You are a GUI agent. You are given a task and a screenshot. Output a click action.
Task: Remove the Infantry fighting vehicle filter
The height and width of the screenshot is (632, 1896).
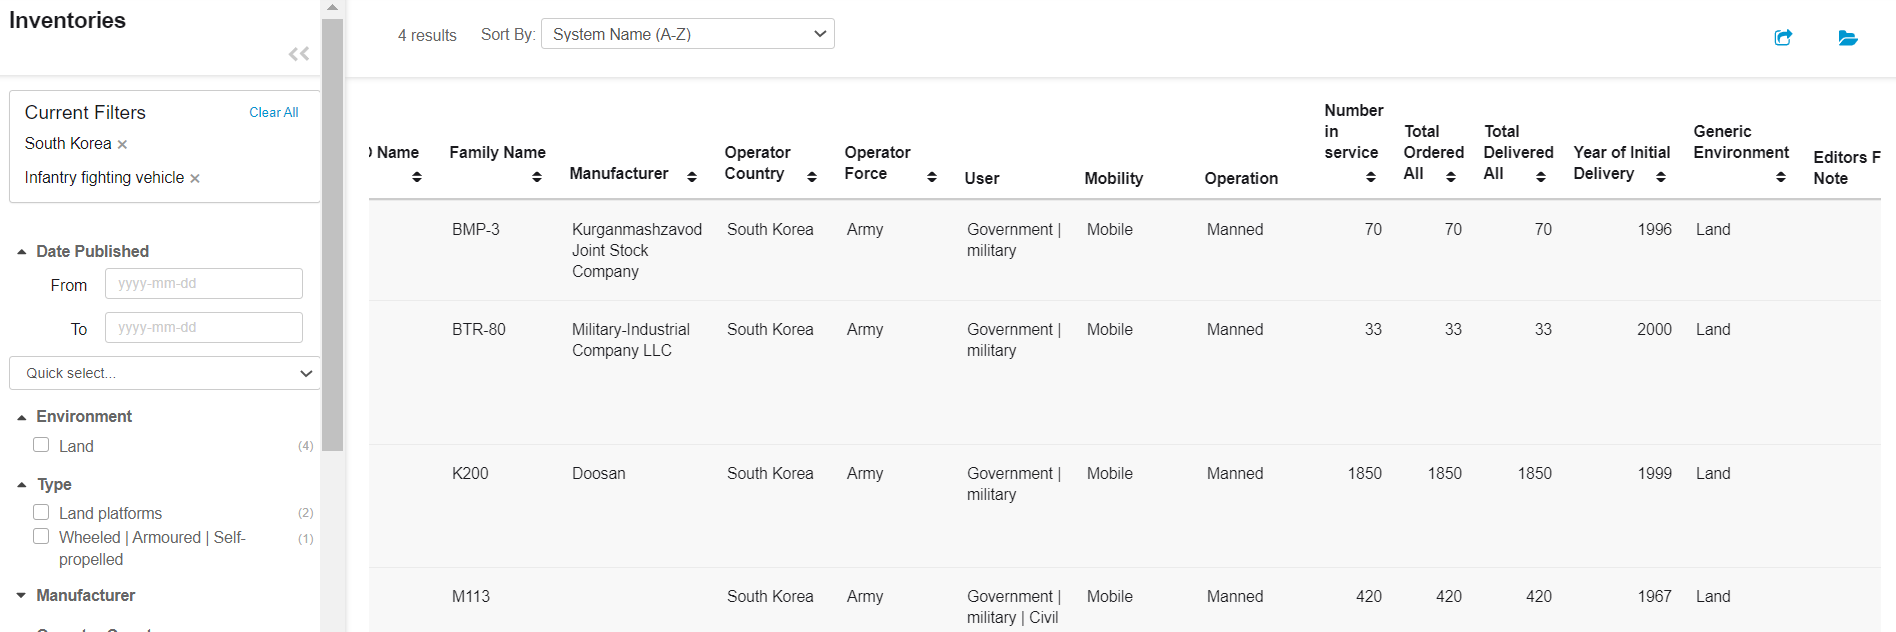(195, 179)
